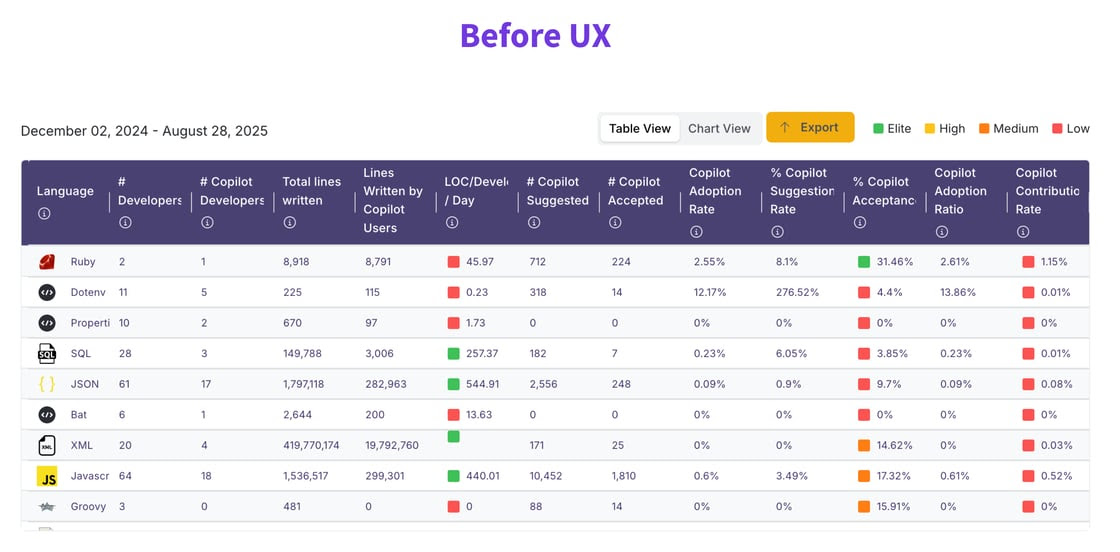Click the green Elite legend swatch

point(878,129)
